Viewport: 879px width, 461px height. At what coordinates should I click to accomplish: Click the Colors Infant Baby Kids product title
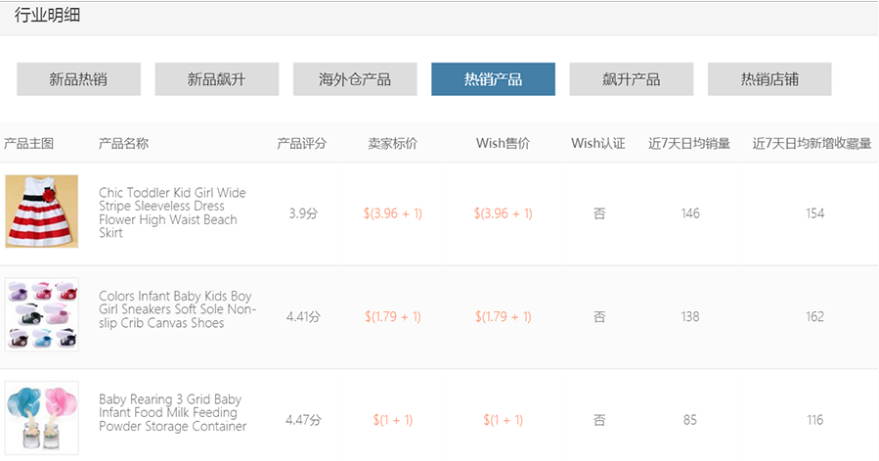177,310
